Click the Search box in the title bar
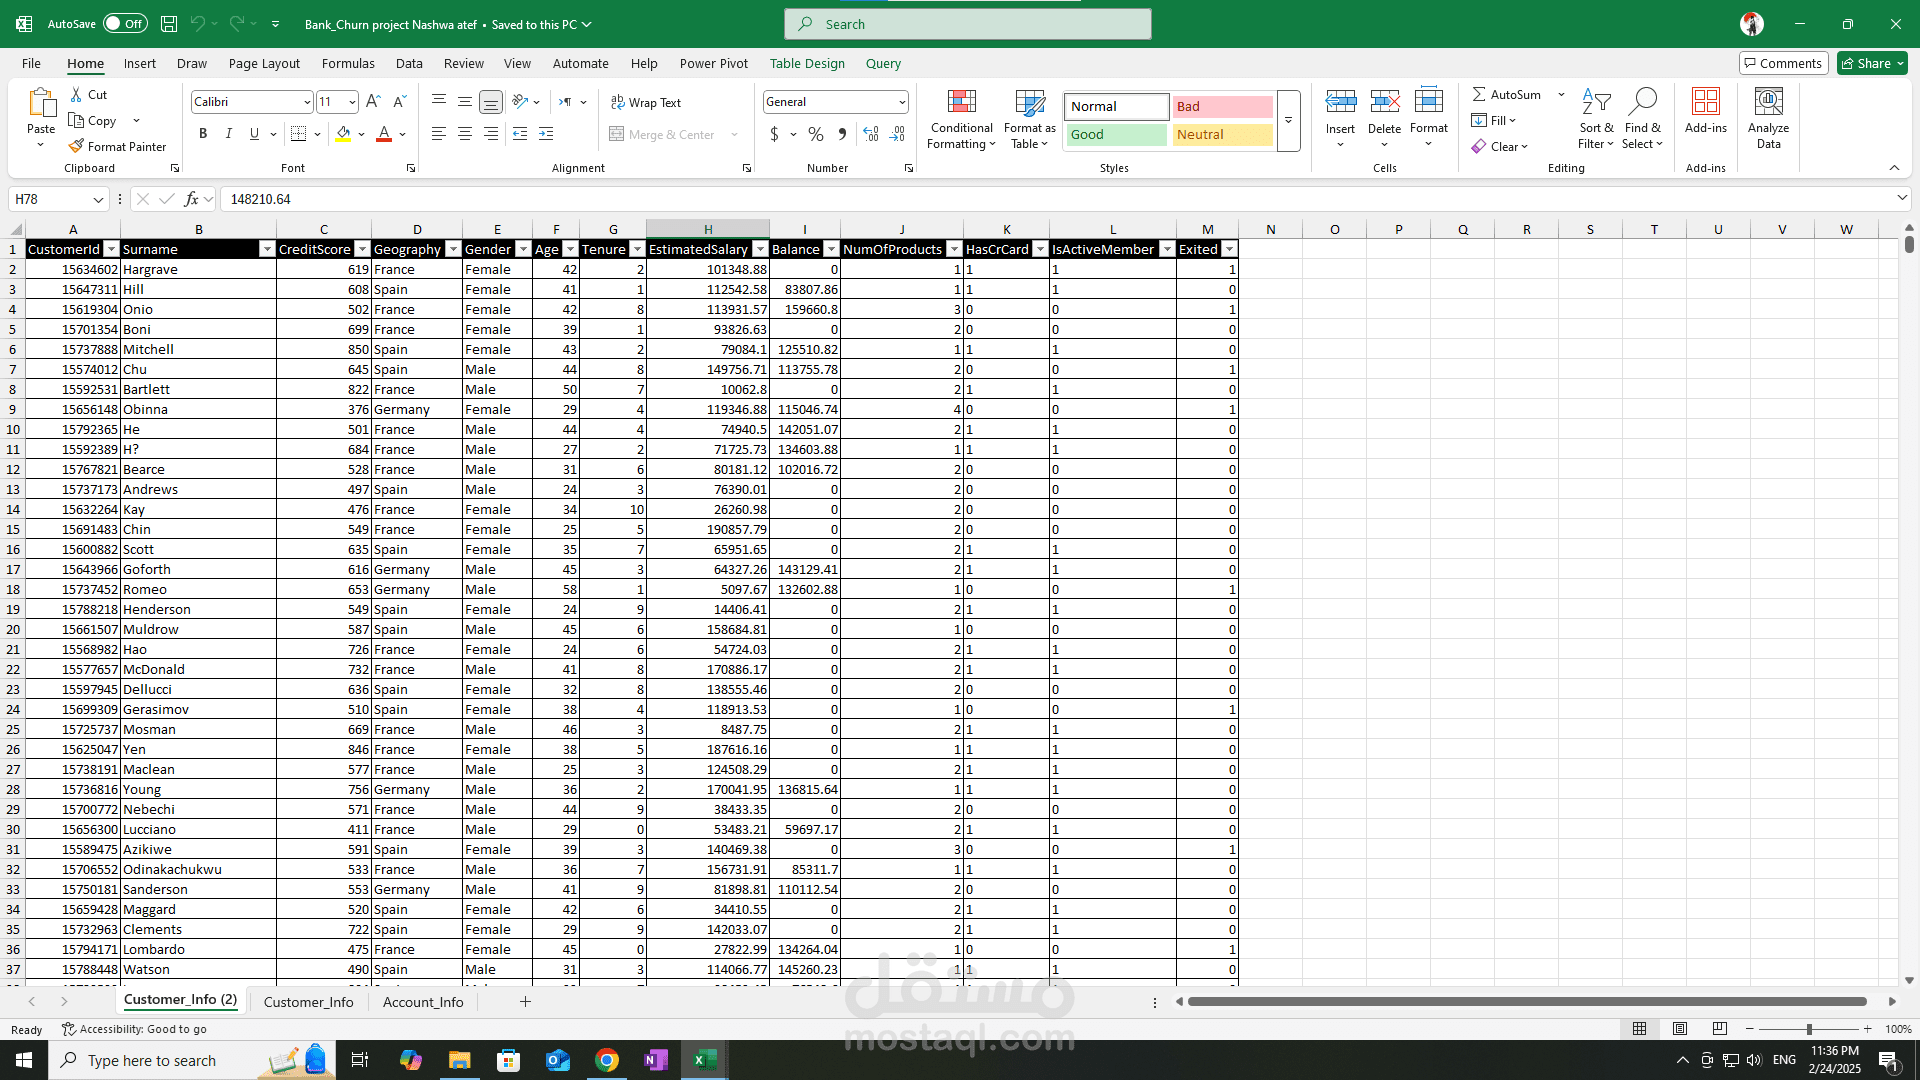The height and width of the screenshot is (1080, 1920). coord(968,24)
